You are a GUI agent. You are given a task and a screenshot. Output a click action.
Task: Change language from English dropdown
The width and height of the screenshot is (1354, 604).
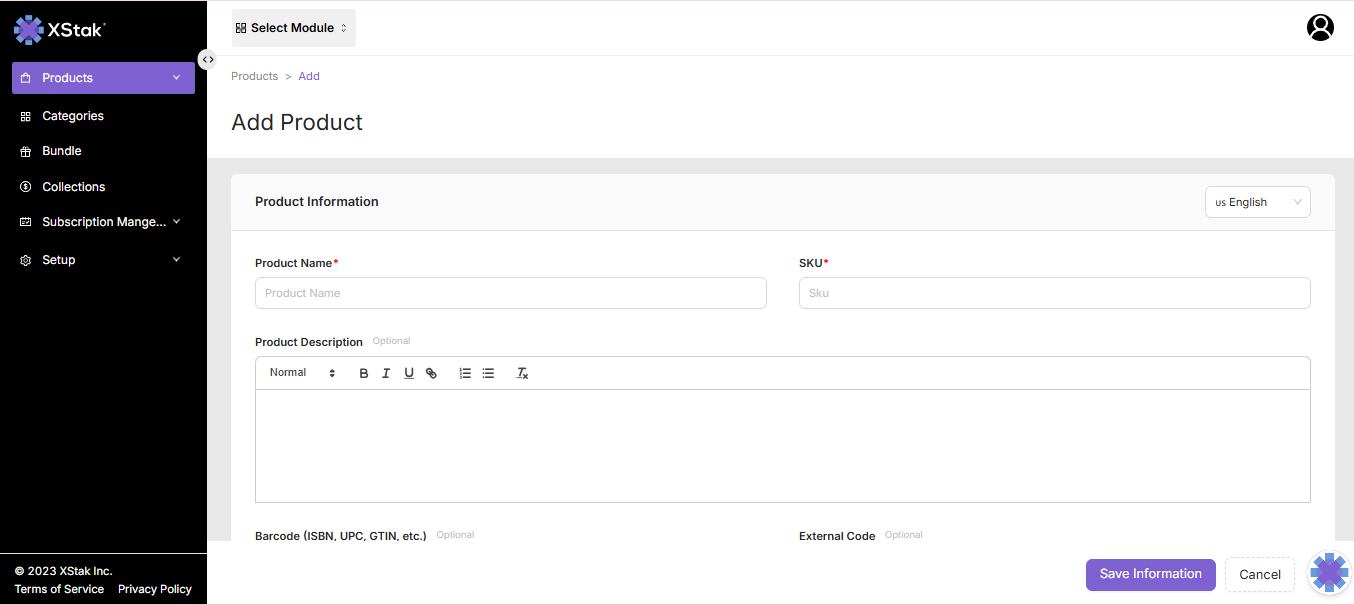[1257, 202]
